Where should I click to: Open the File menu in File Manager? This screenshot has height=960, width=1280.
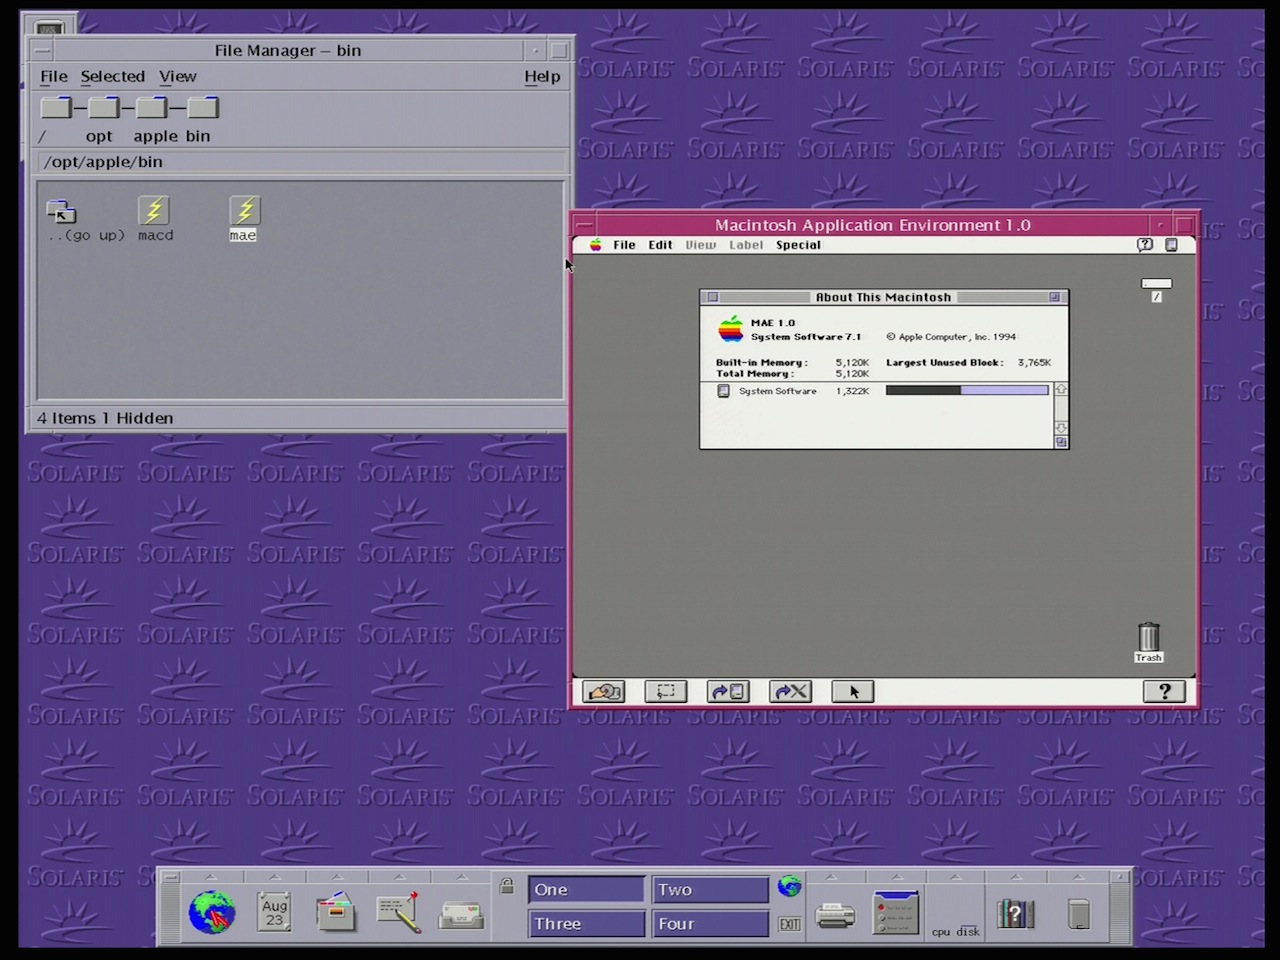point(54,77)
